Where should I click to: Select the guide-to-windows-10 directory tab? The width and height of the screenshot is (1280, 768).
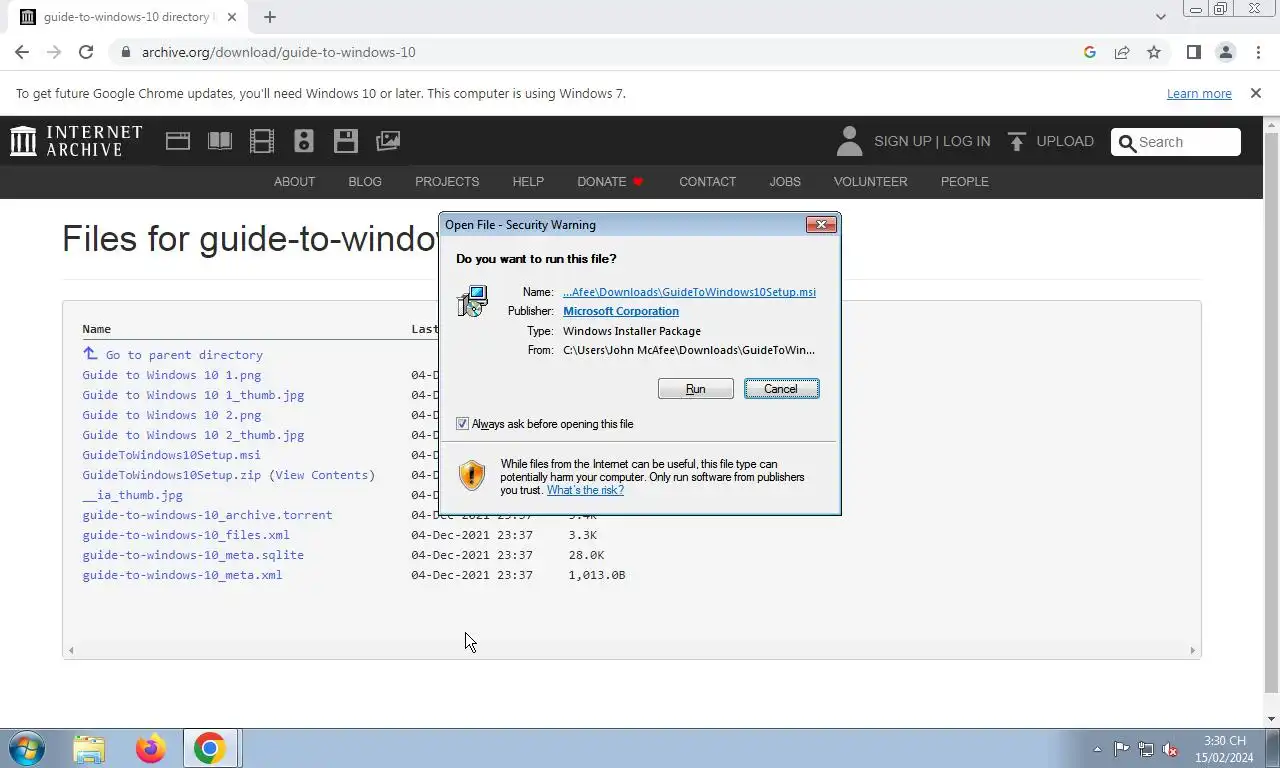point(128,17)
